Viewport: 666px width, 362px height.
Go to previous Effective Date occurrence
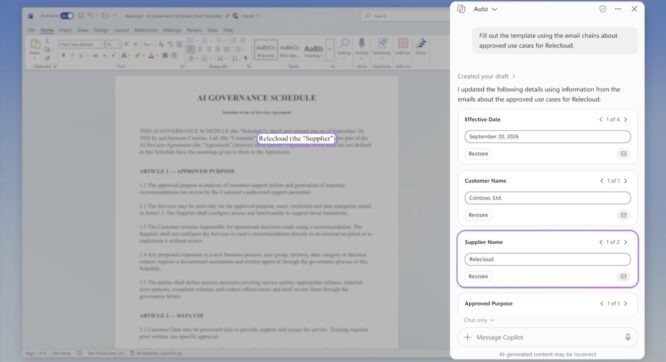(601, 119)
